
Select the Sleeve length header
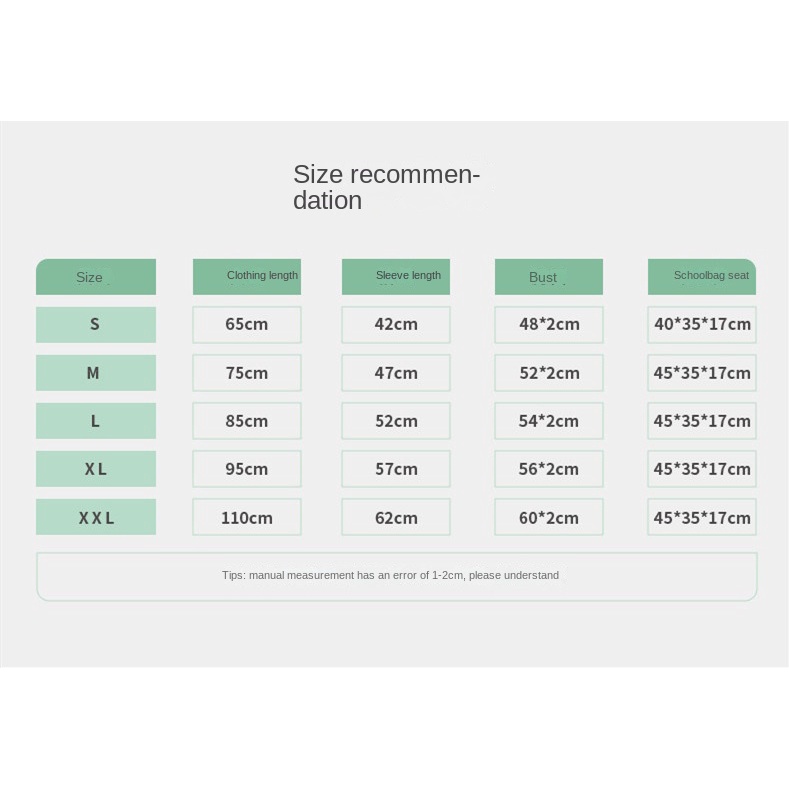click(396, 276)
